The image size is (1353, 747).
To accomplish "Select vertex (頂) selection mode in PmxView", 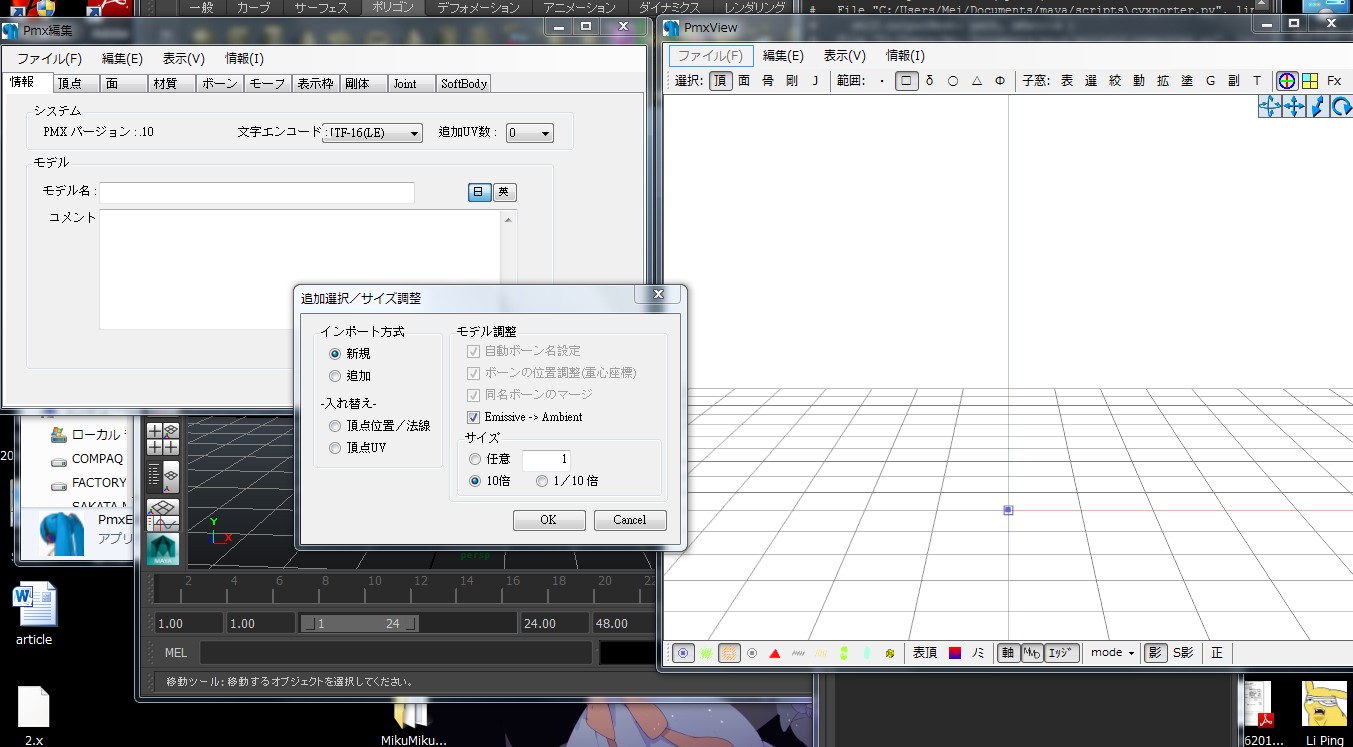I will click(x=720, y=81).
